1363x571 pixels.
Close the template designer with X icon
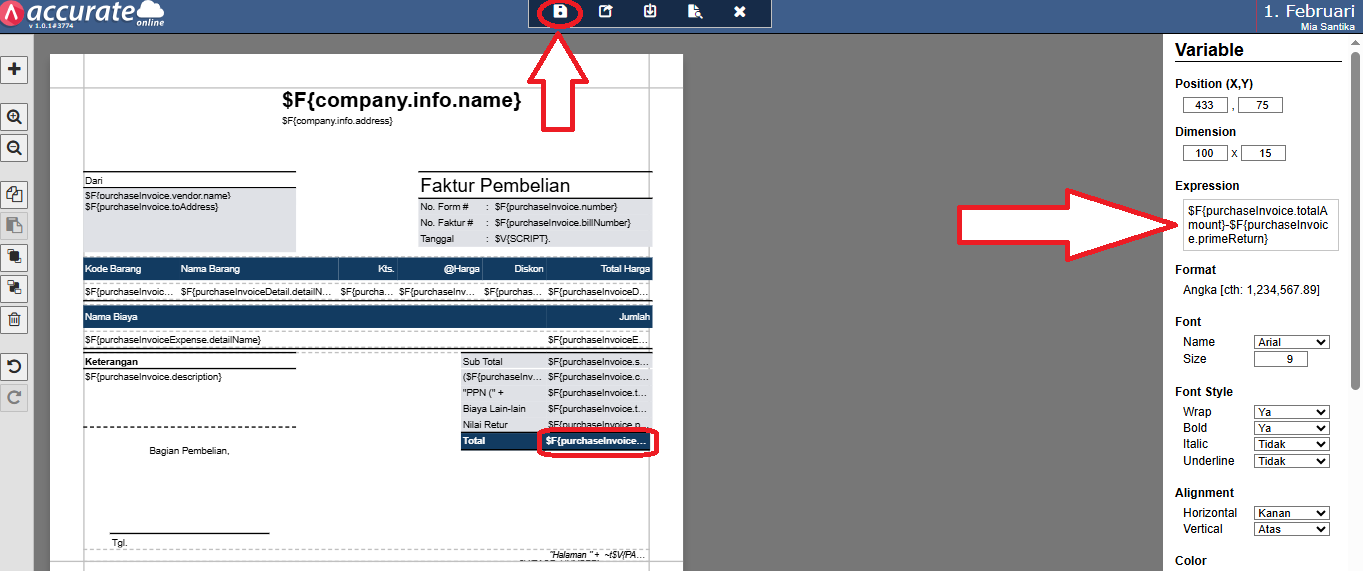(x=740, y=12)
